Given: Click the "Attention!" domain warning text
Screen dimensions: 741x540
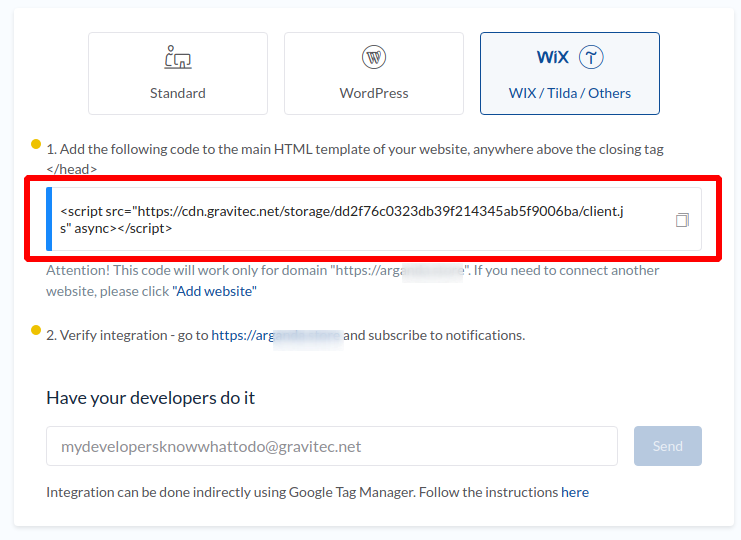Looking at the screenshot, I should tap(353, 281).
